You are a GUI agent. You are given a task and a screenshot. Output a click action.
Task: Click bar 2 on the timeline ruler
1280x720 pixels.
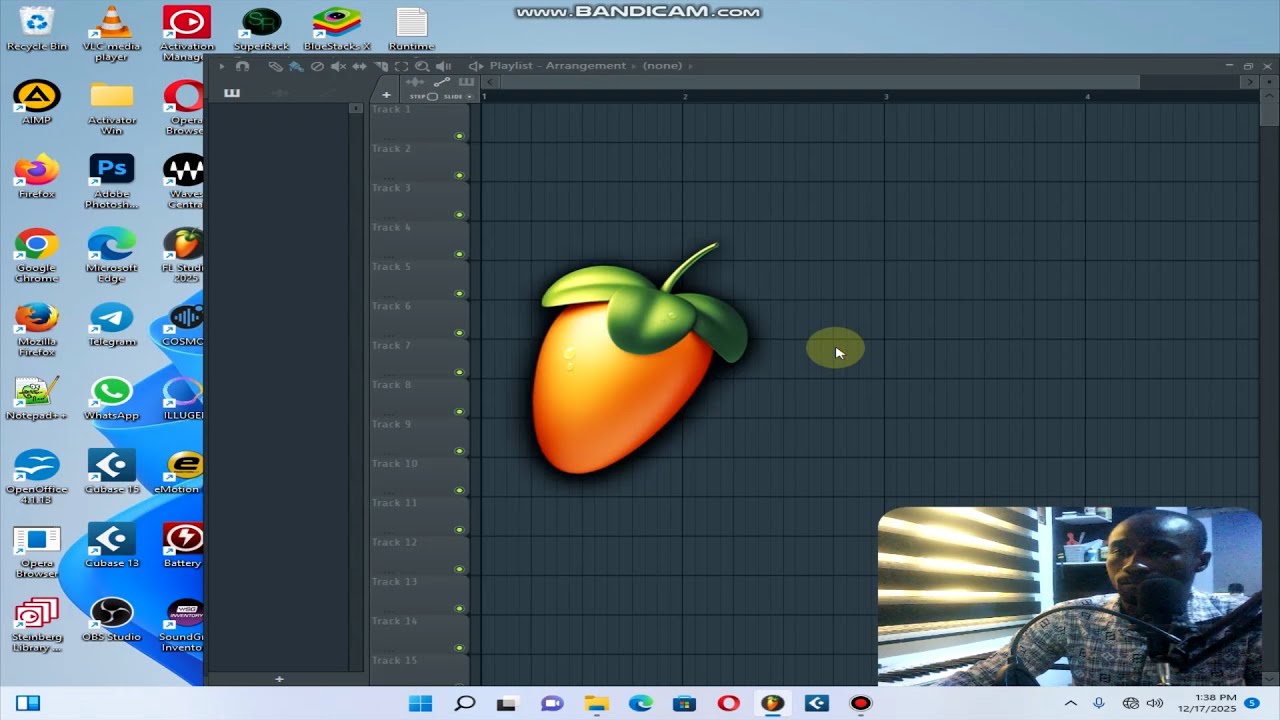tap(685, 96)
